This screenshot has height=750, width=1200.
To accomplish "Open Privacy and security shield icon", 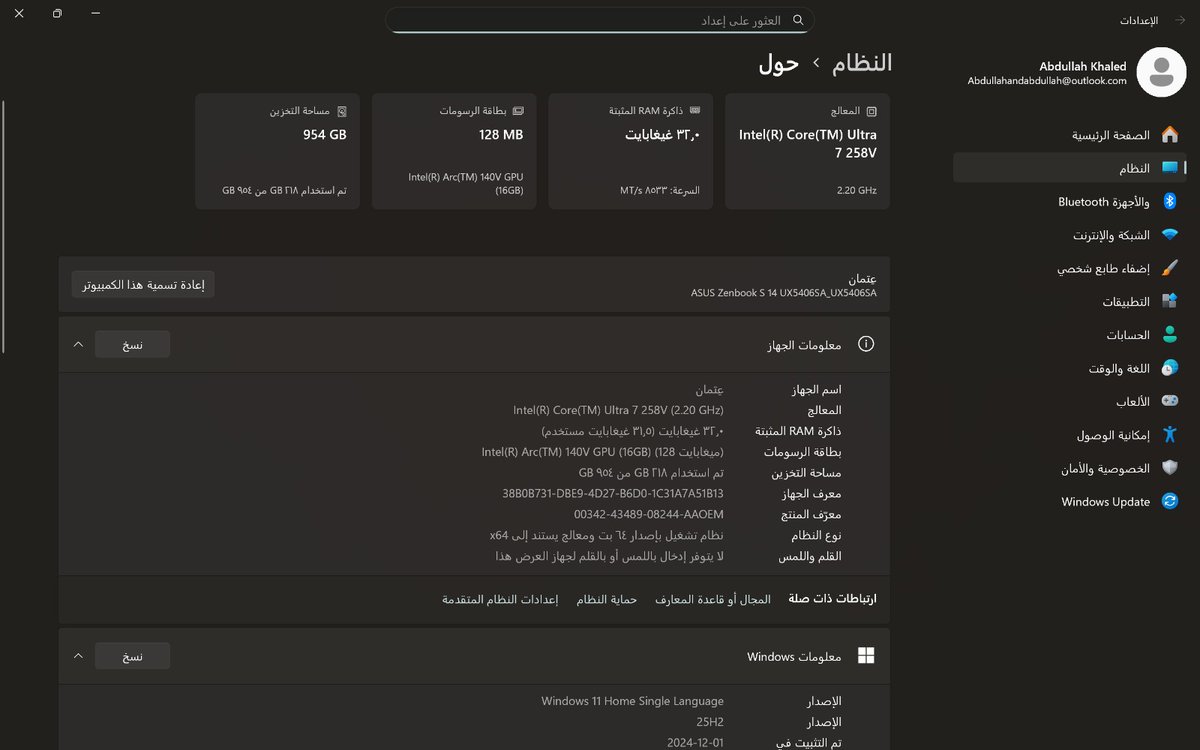I will click(1169, 468).
